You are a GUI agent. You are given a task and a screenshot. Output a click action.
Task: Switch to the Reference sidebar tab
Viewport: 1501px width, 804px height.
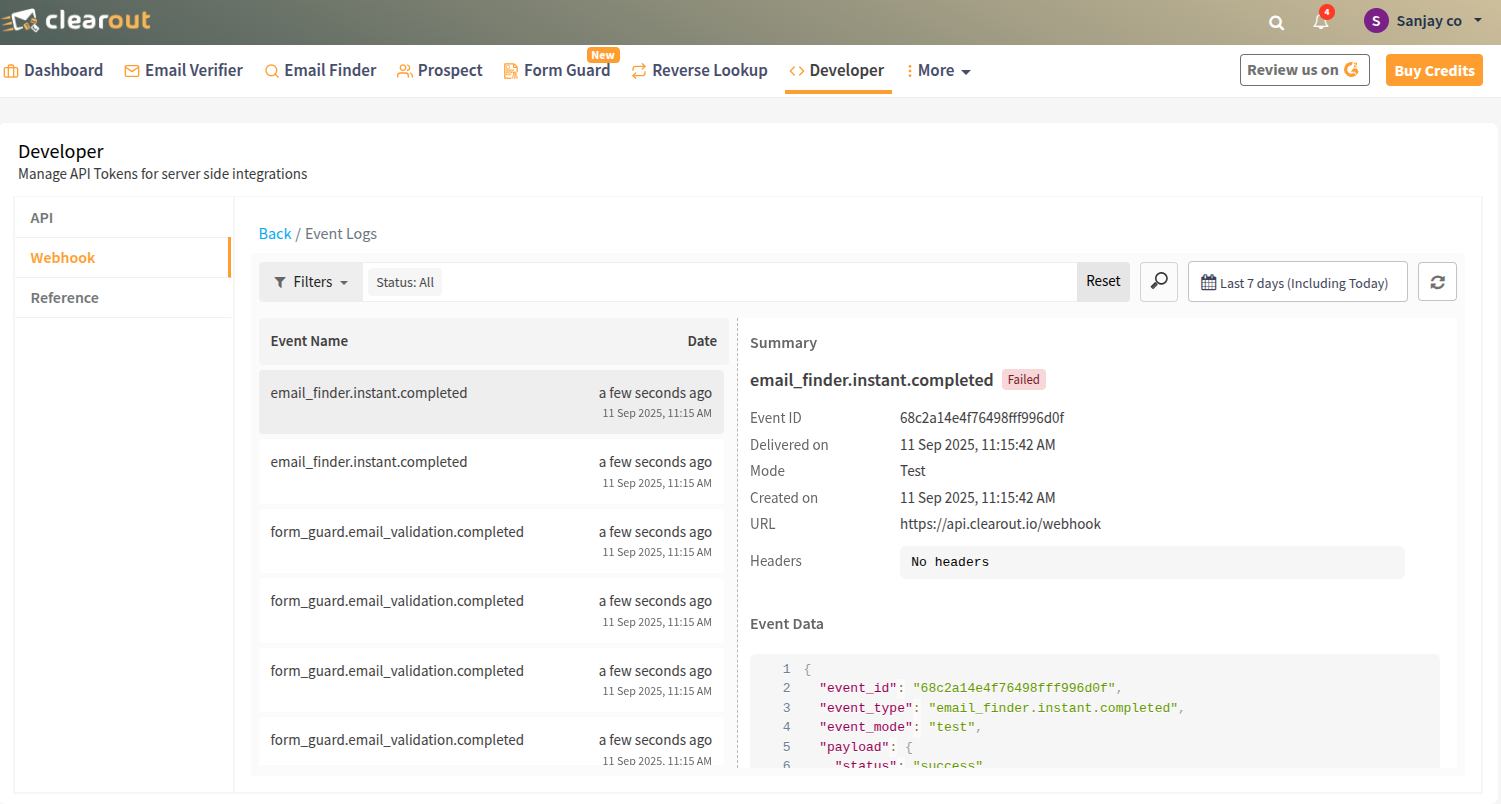(x=65, y=297)
